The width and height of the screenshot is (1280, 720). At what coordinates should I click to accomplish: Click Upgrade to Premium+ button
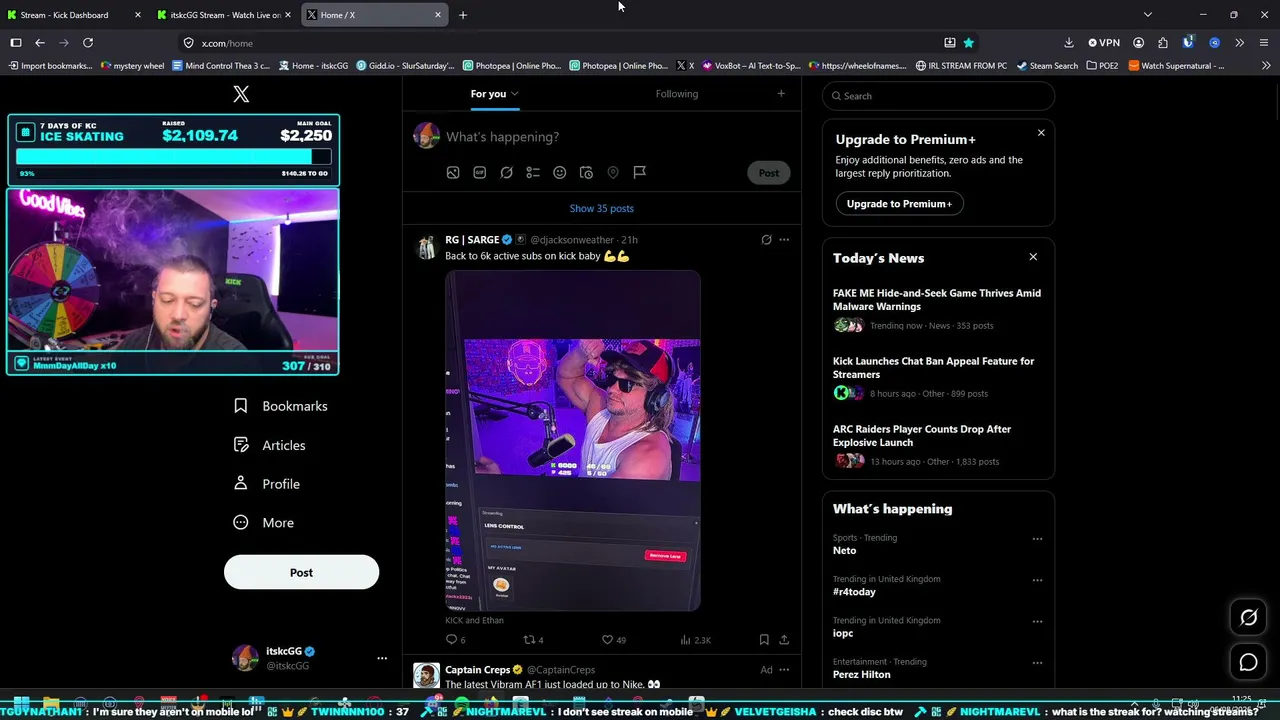899,204
